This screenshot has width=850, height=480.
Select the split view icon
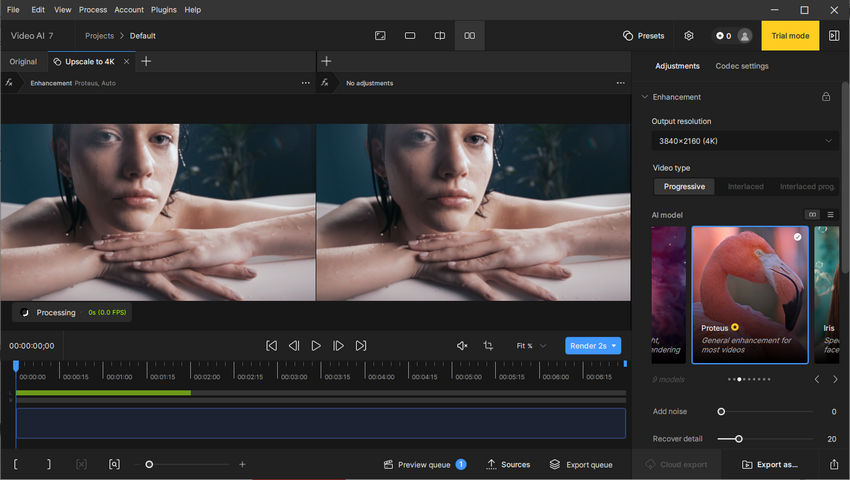click(440, 36)
